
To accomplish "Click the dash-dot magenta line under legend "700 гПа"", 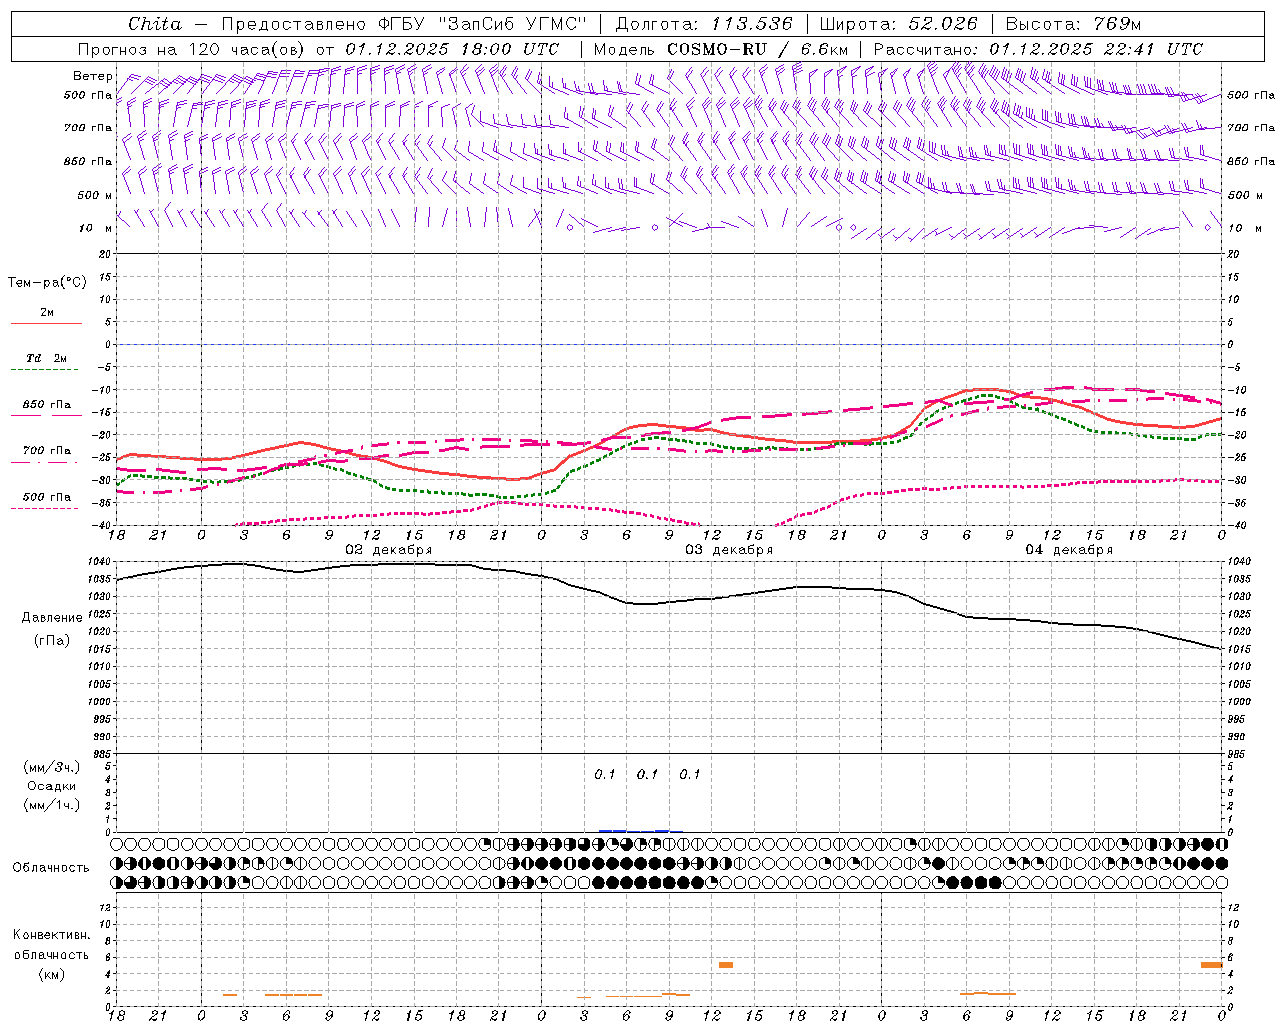I will coord(46,462).
